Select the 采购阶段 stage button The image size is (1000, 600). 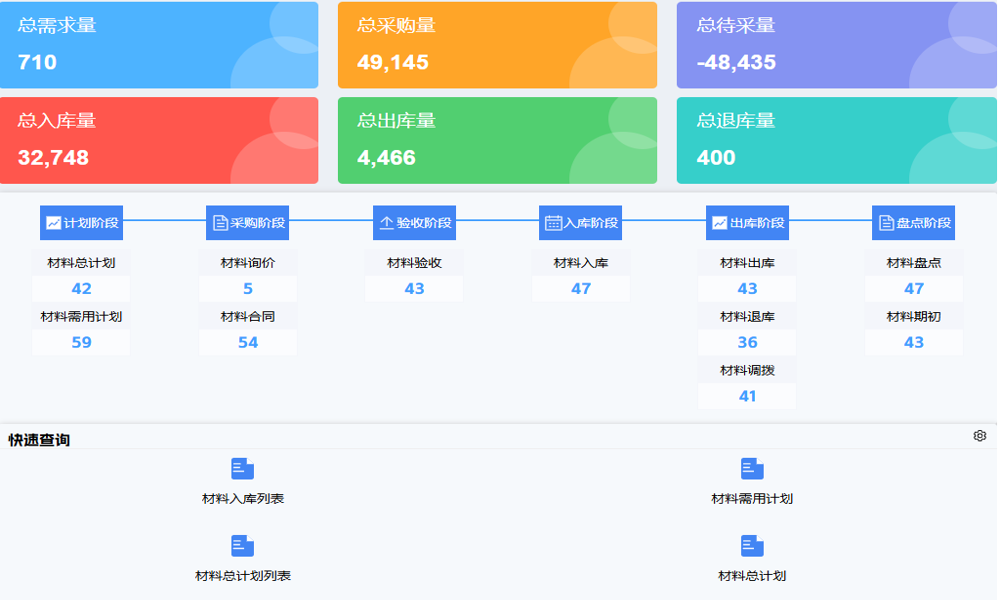click(247, 223)
